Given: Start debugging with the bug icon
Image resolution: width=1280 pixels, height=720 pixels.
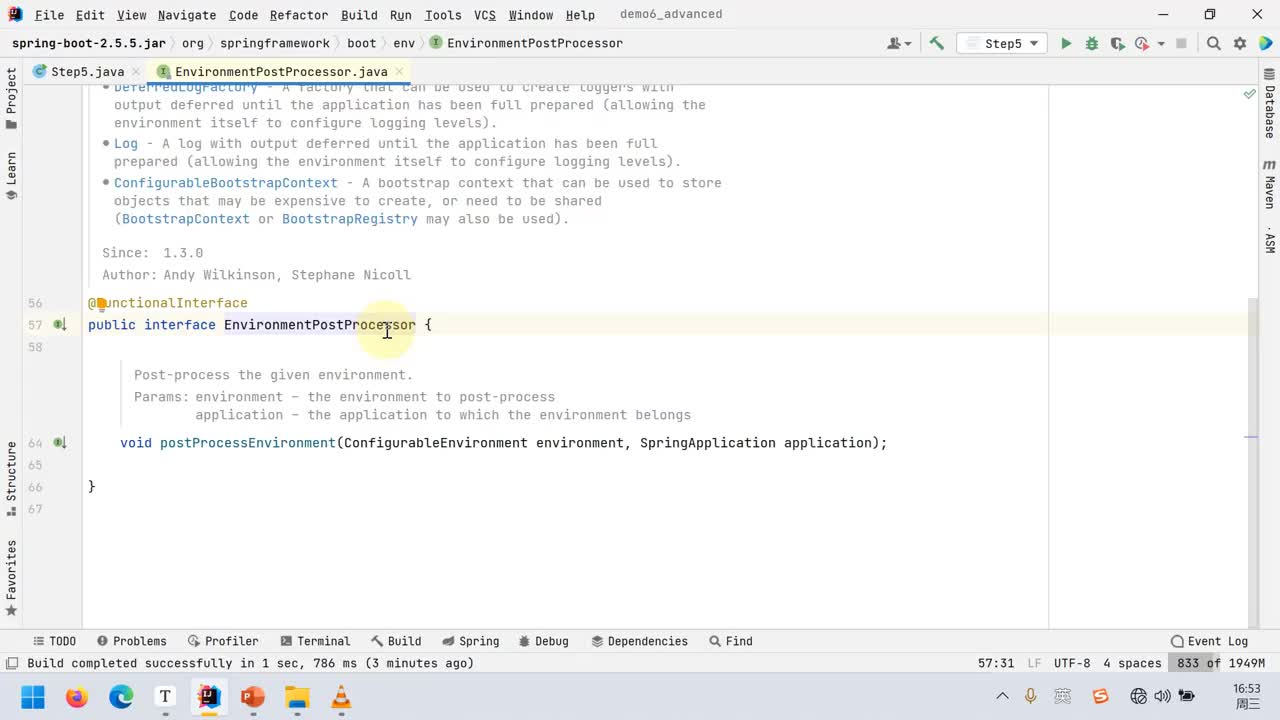Looking at the screenshot, I should (x=1092, y=43).
